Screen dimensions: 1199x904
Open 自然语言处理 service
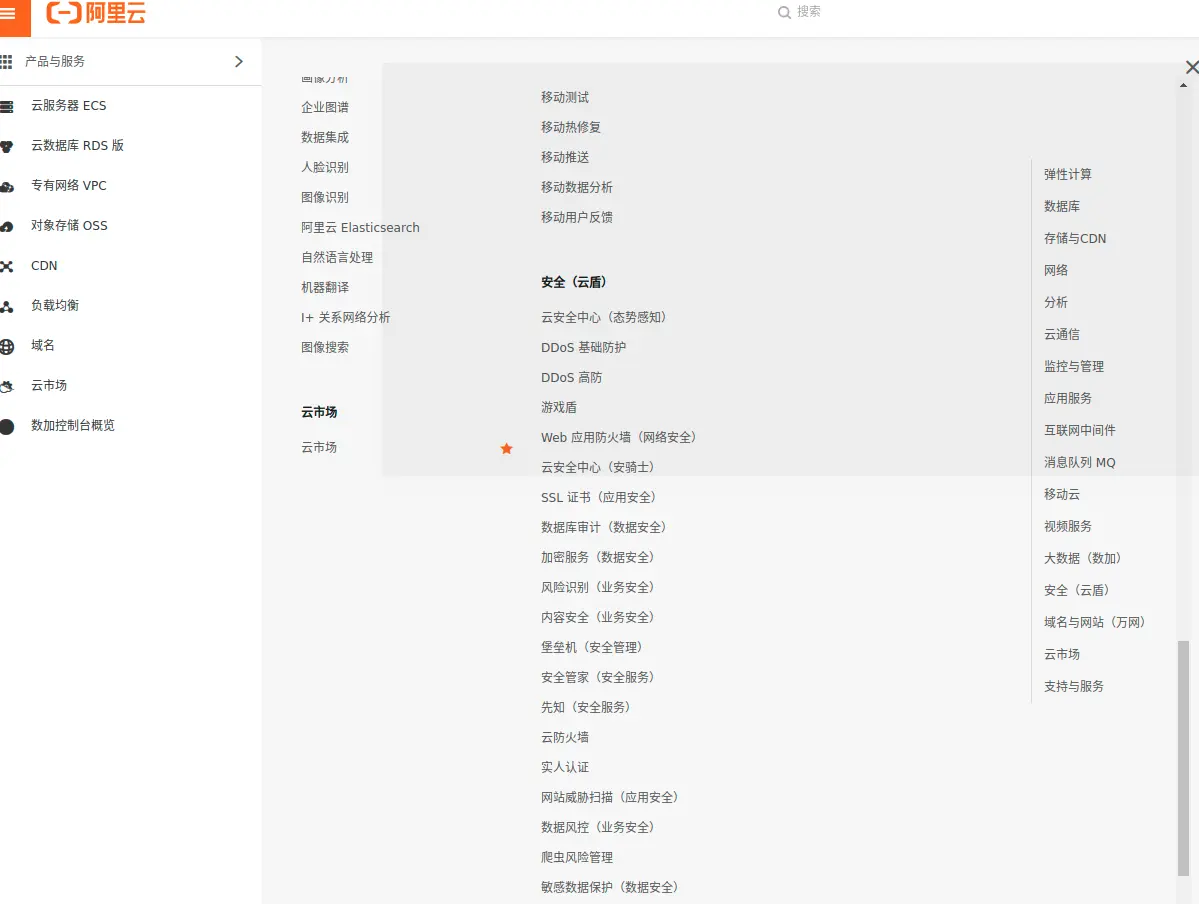pos(337,257)
